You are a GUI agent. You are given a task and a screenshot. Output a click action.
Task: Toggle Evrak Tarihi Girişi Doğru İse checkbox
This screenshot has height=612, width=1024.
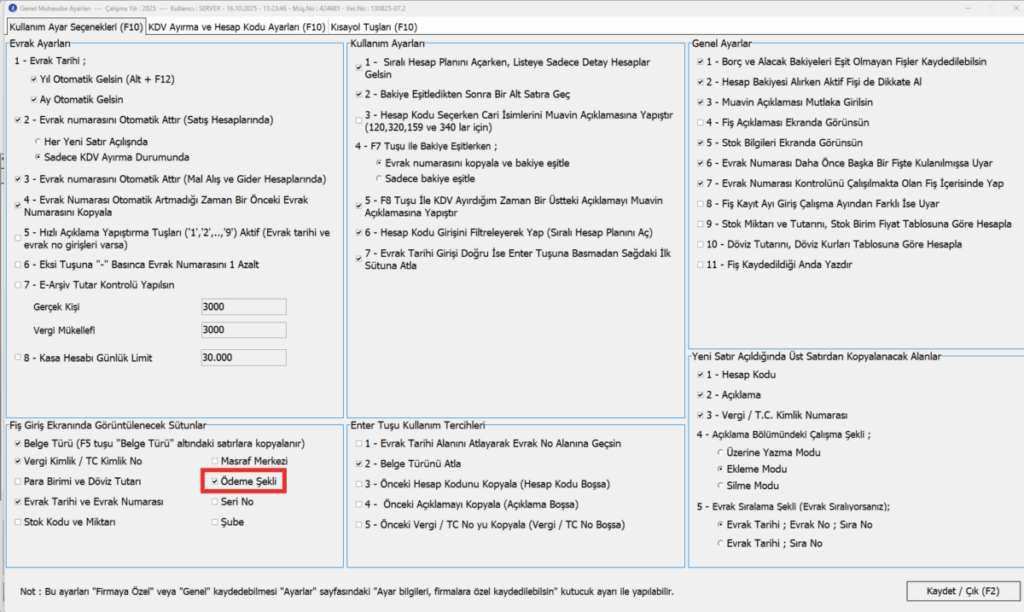359,259
